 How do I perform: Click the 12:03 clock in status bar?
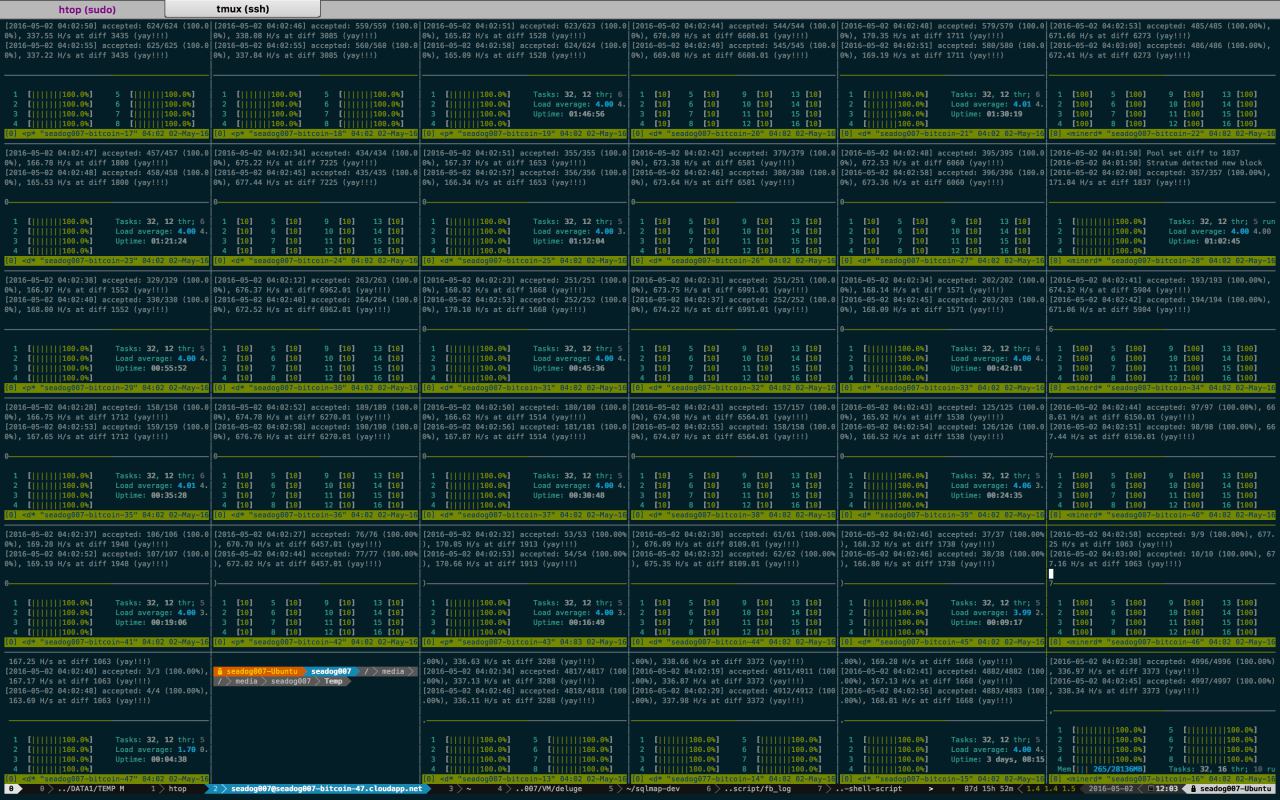coord(1166,789)
